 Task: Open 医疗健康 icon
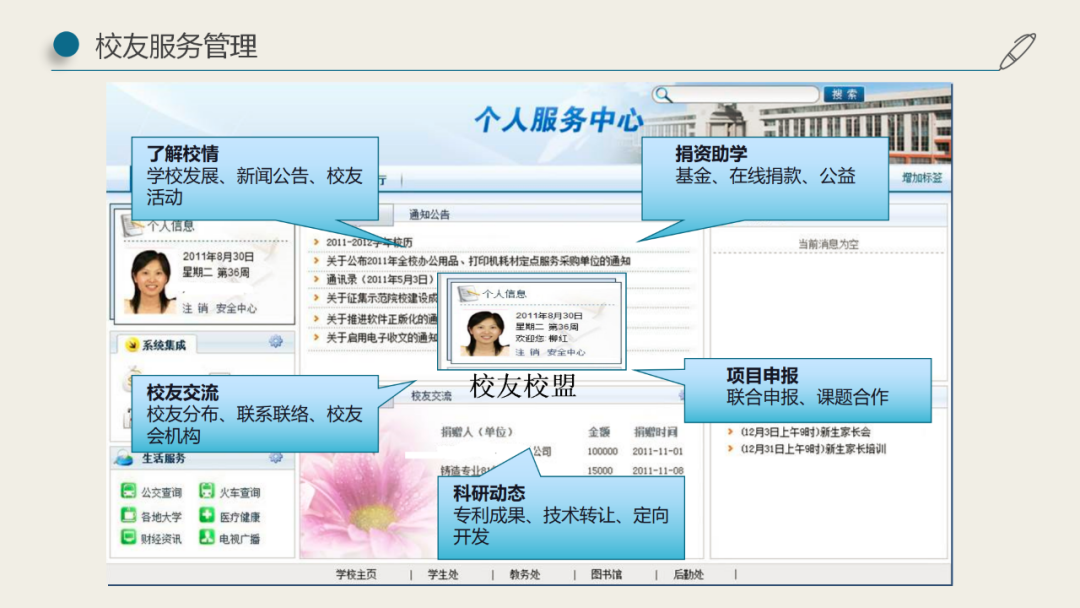point(207,515)
